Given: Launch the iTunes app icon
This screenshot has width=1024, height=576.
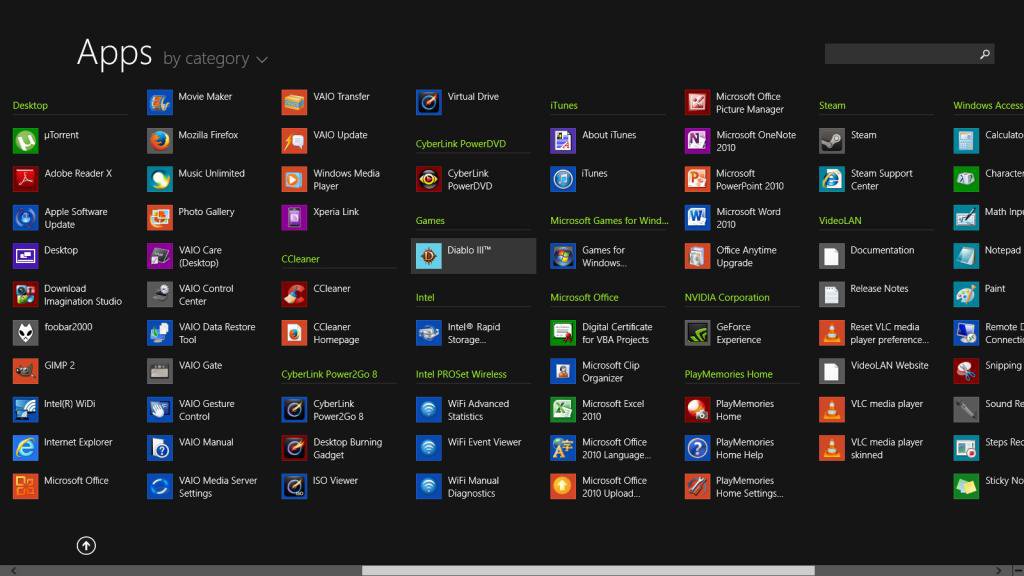Looking at the screenshot, I should pyautogui.click(x=563, y=180).
